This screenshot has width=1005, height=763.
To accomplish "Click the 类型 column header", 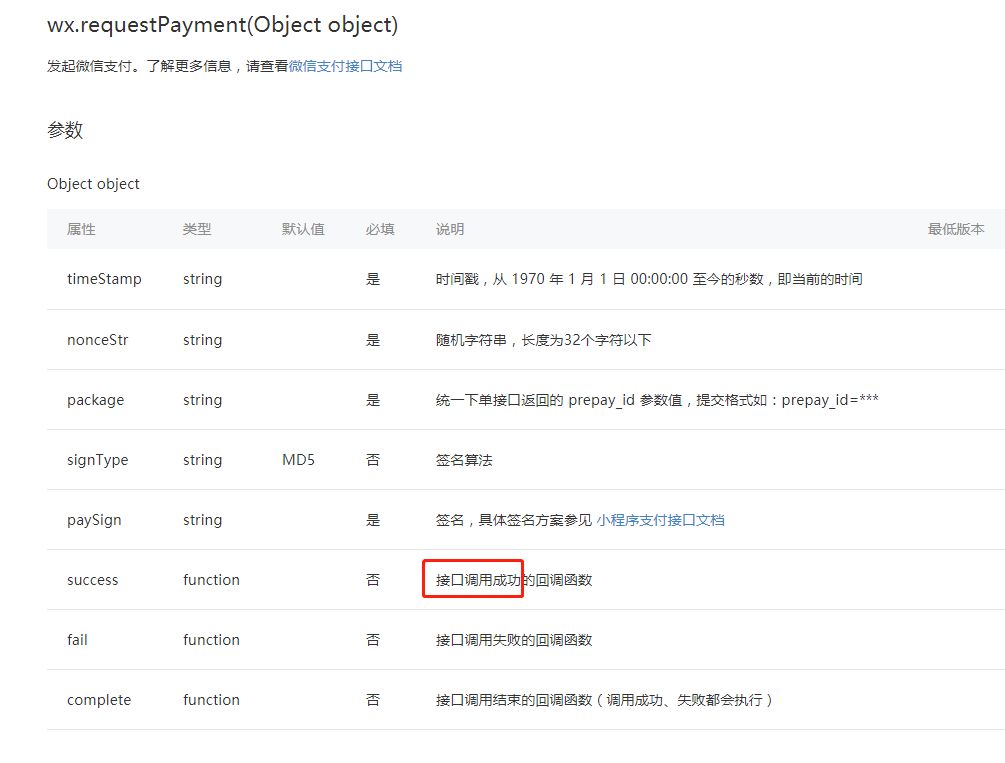I will pos(197,229).
